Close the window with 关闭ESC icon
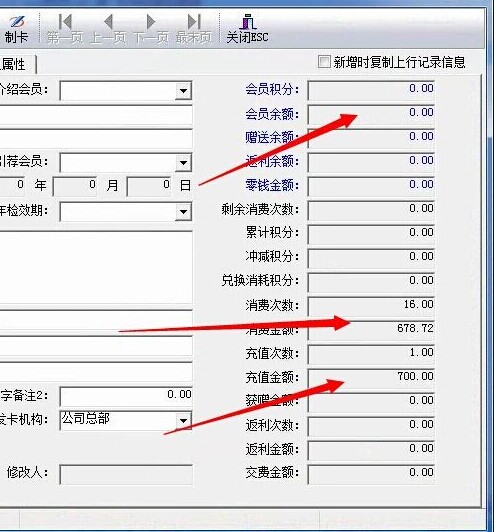This screenshot has height=532, width=494. tap(247, 29)
